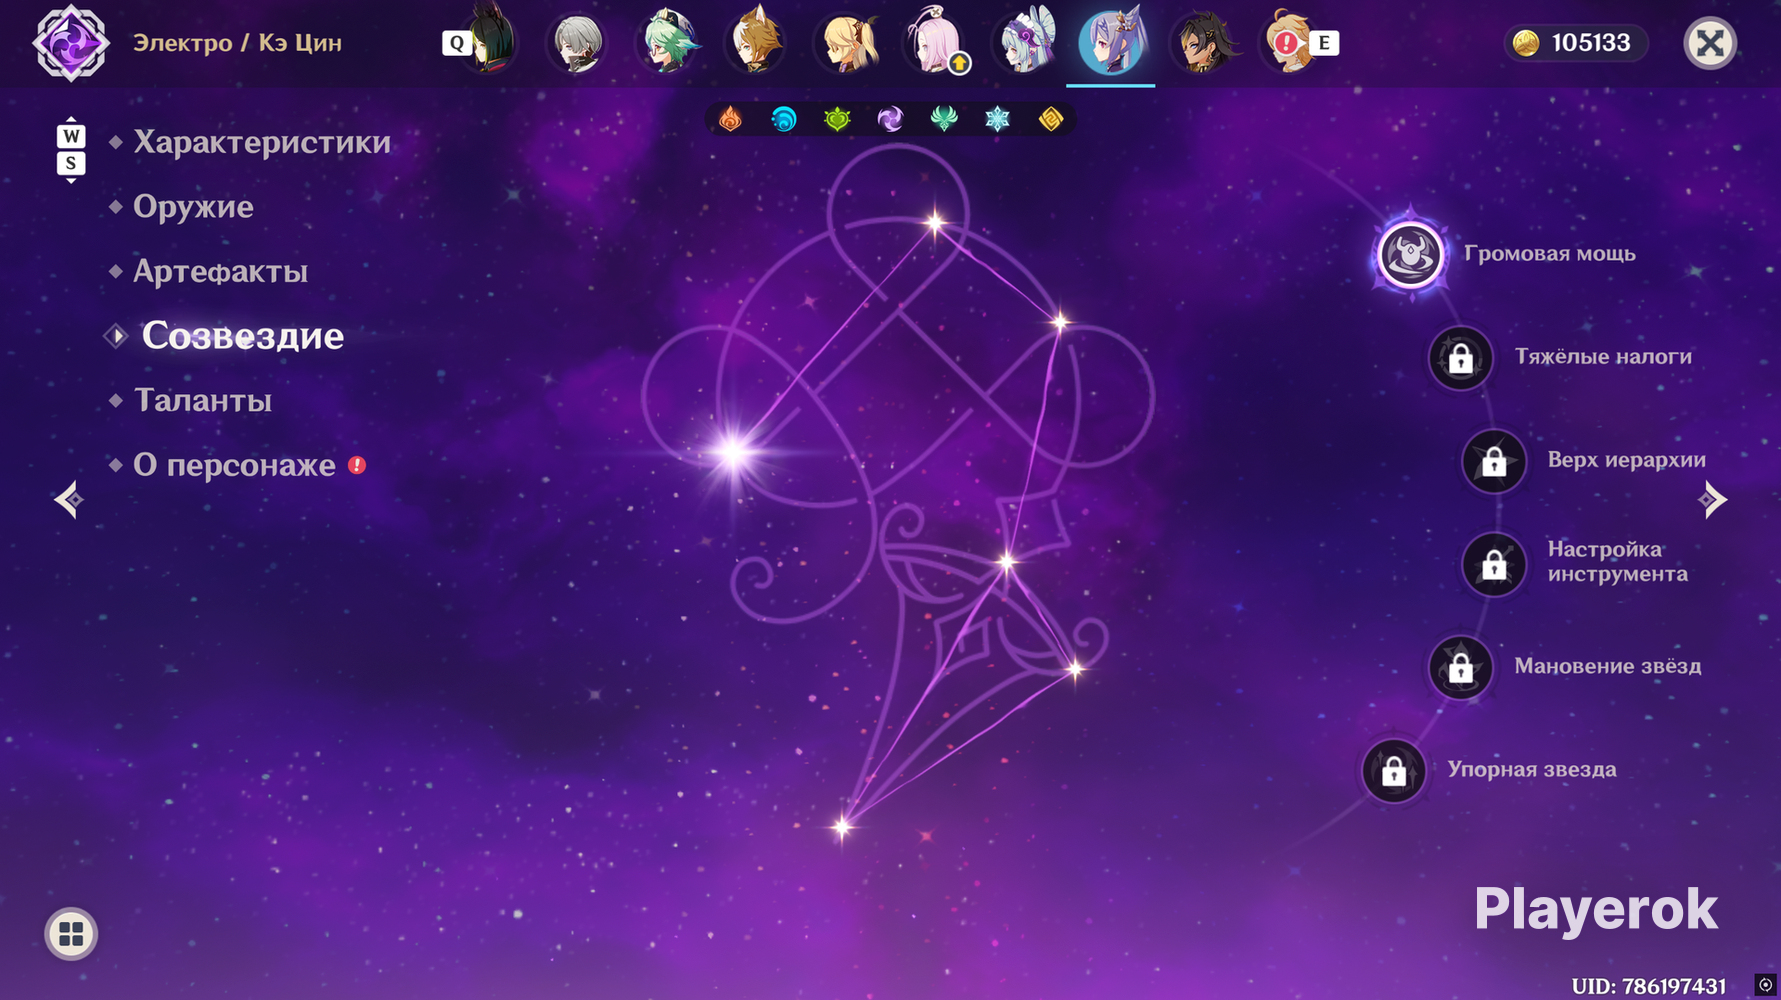
Task: Open the unlocked Громовая мощь constellation icon
Action: coord(1410,254)
